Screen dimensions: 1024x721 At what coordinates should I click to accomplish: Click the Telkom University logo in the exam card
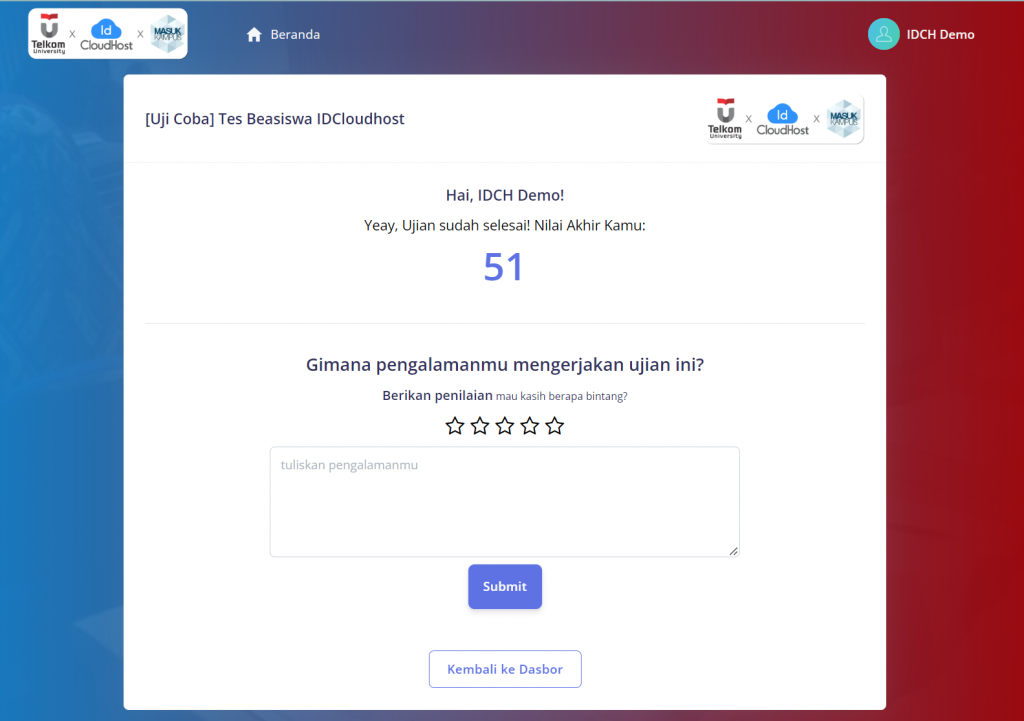pos(725,119)
